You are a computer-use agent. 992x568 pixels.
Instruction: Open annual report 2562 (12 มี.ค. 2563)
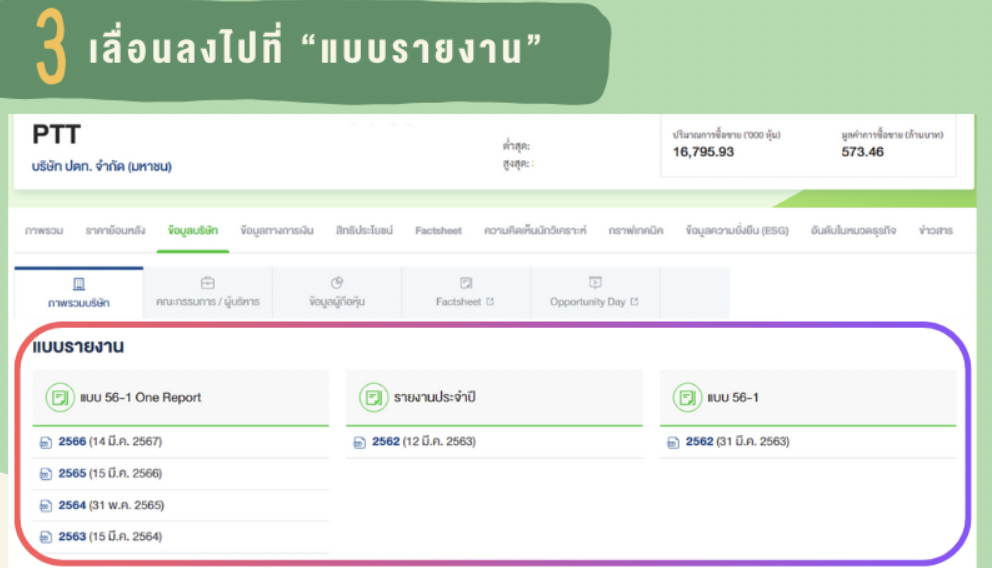coord(424,441)
